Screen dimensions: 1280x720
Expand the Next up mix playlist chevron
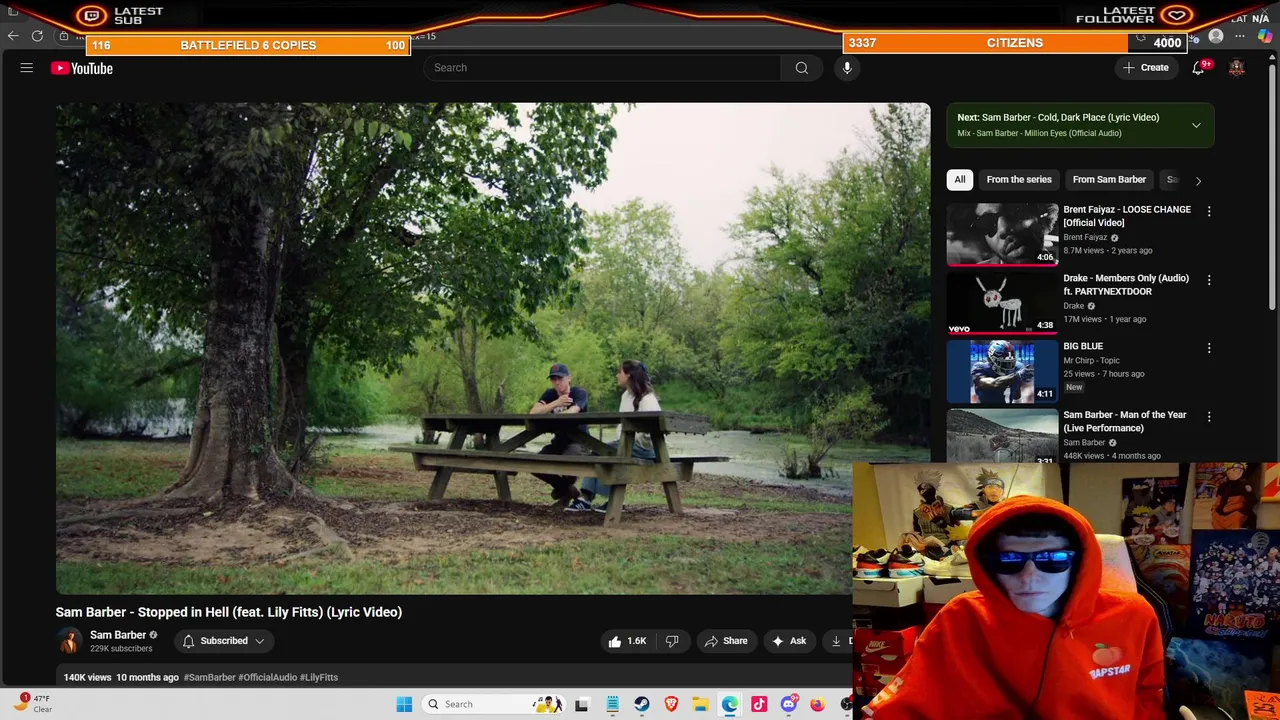pos(1196,125)
